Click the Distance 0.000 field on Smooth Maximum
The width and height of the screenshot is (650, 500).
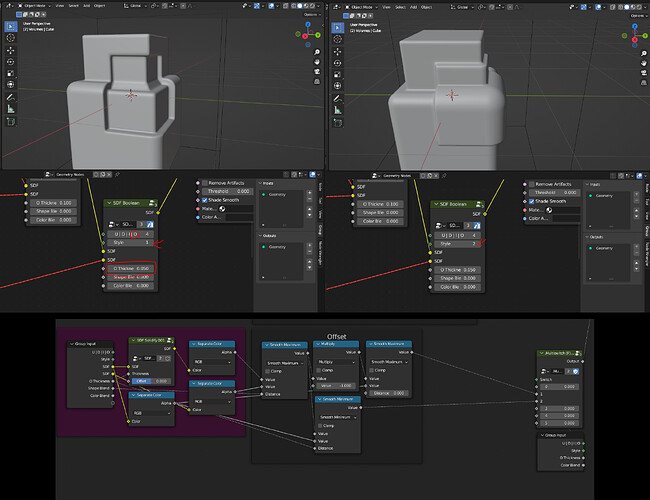[x=389, y=393]
